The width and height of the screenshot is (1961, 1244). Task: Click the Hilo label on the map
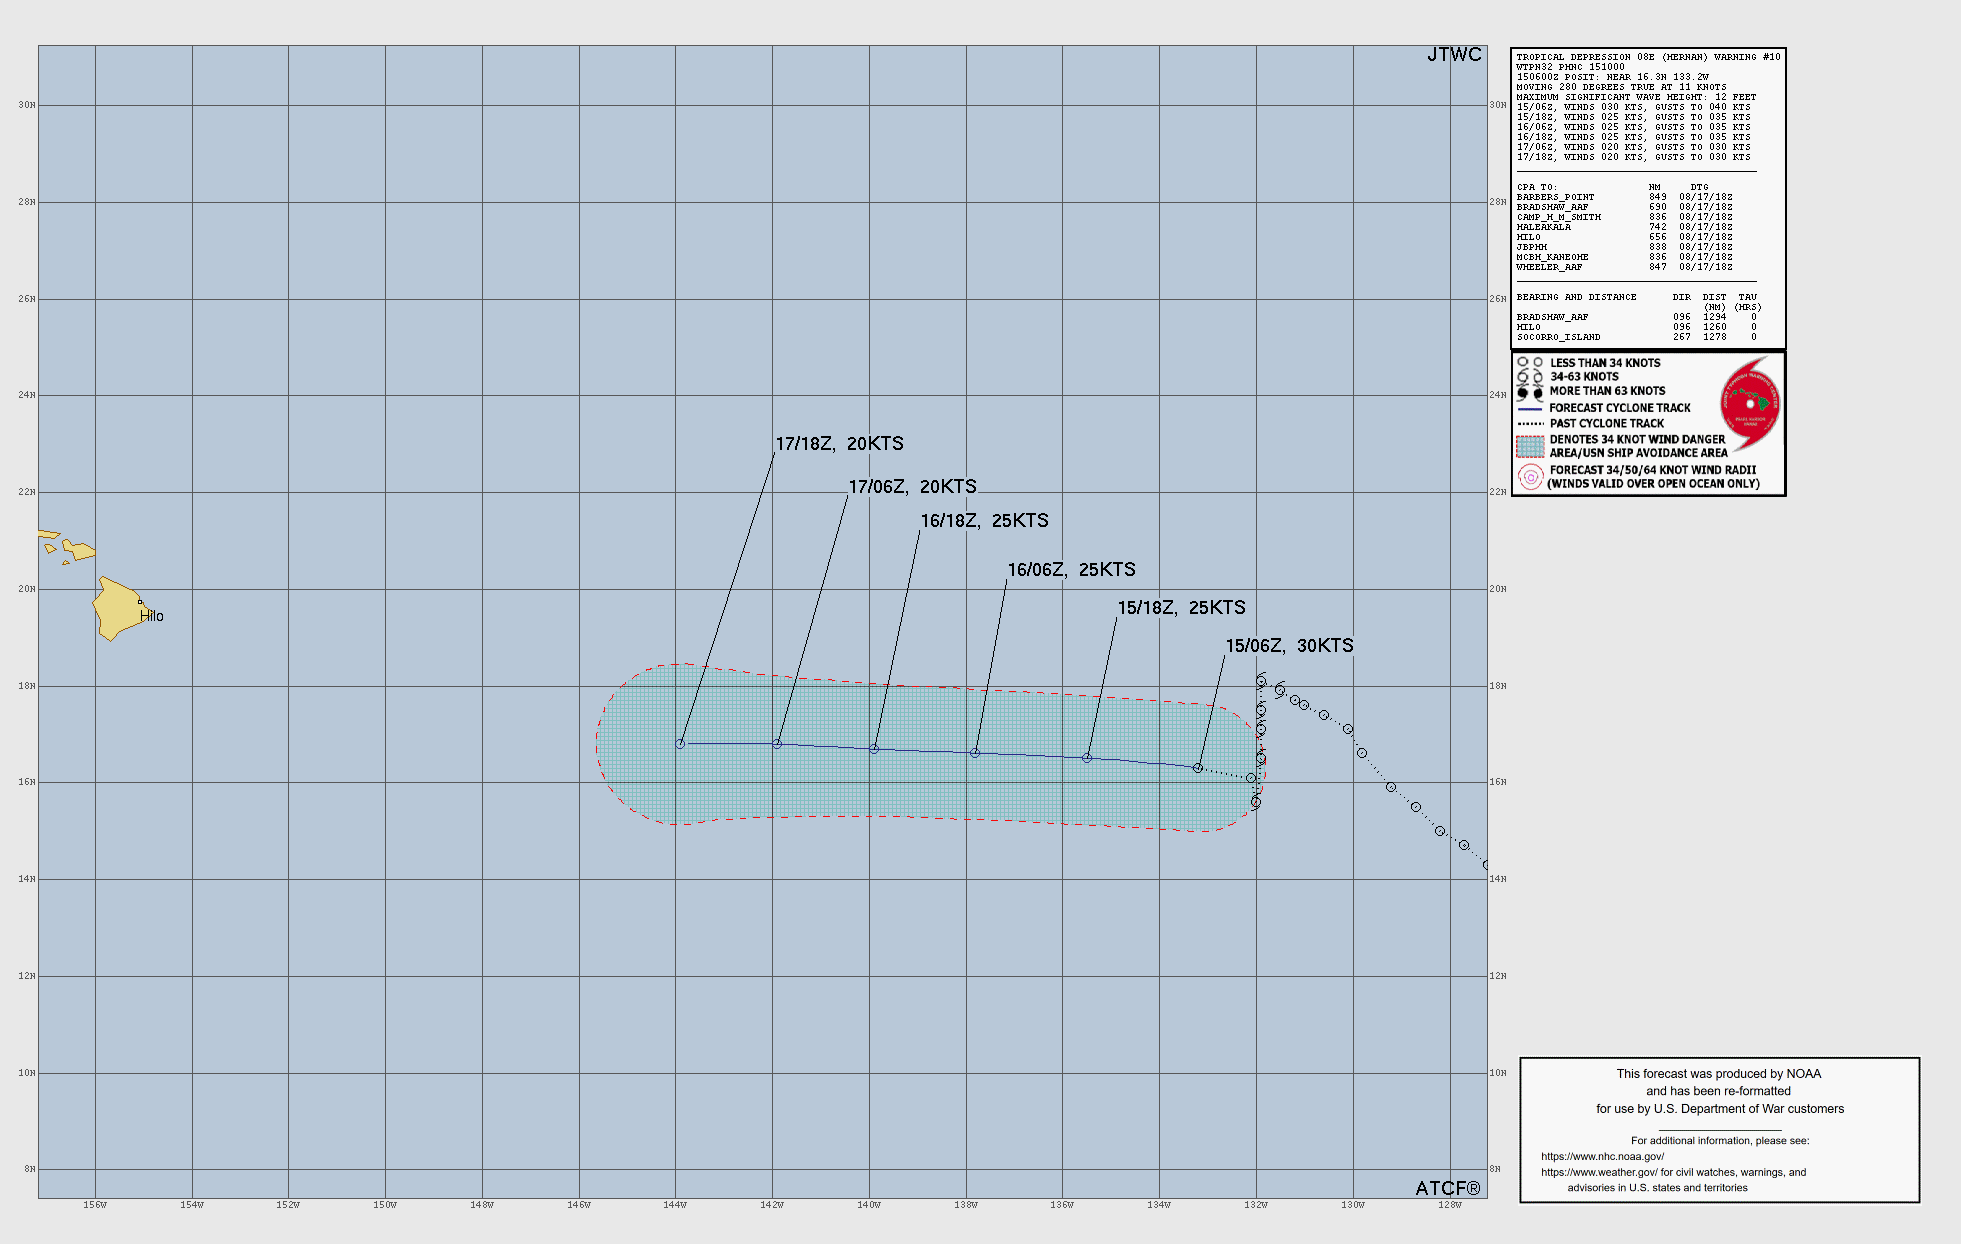[152, 616]
